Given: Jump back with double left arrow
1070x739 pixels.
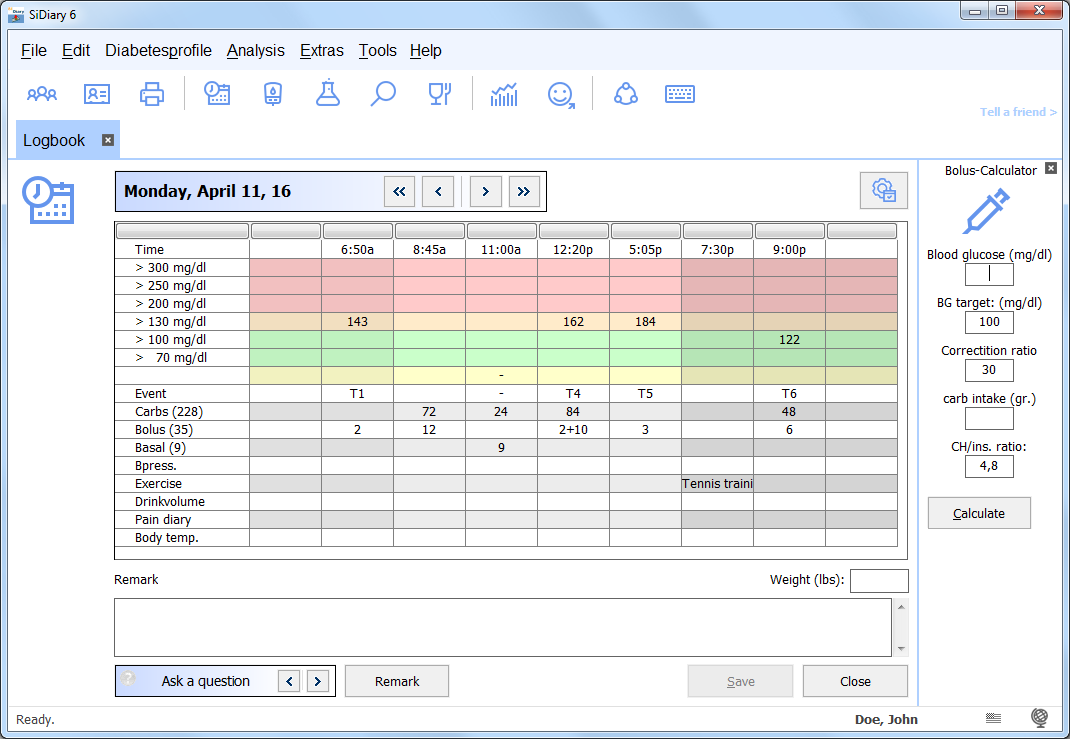Looking at the screenshot, I should tap(400, 191).
